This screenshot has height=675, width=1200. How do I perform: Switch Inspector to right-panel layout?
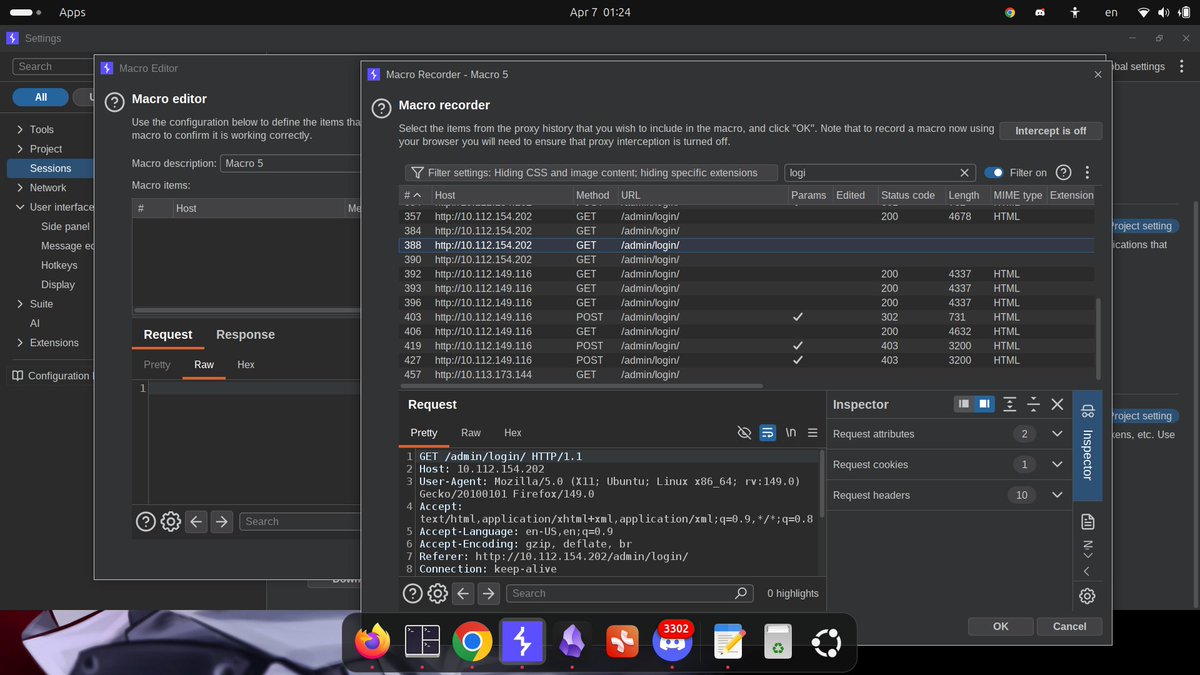click(983, 404)
